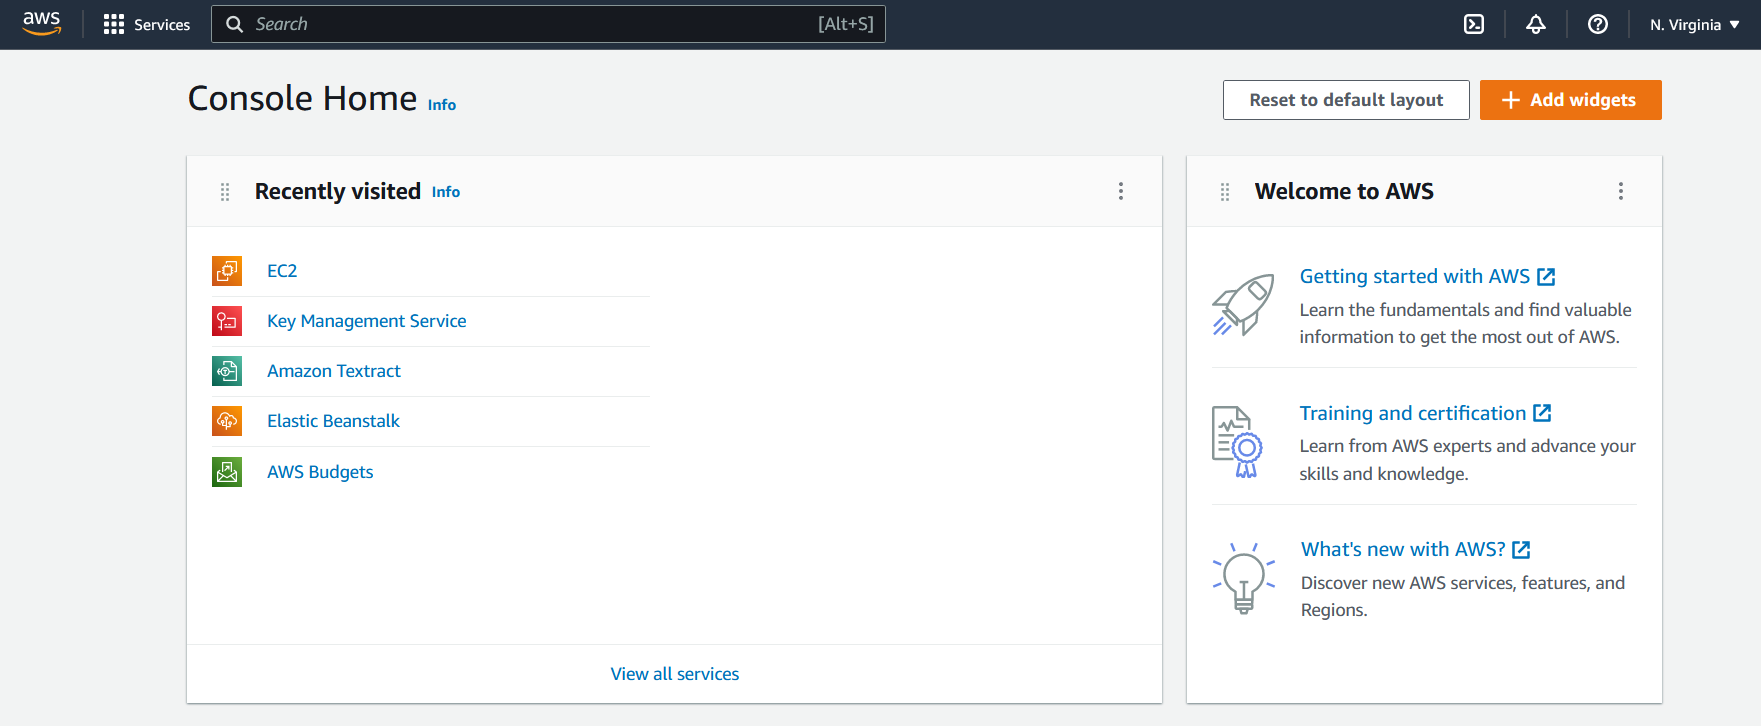Viewport: 1761px width, 726px height.
Task: Click the Elastic Beanstalk icon
Action: point(227,420)
